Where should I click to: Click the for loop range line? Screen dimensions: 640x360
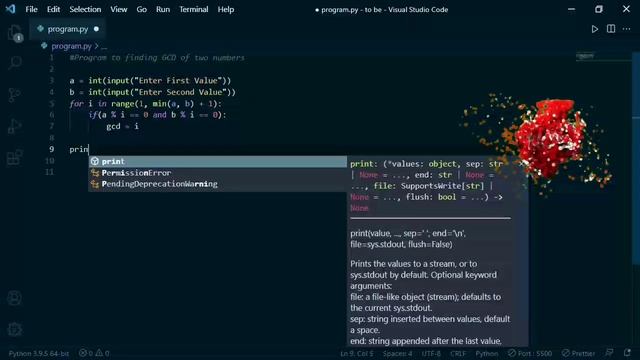click(145, 104)
